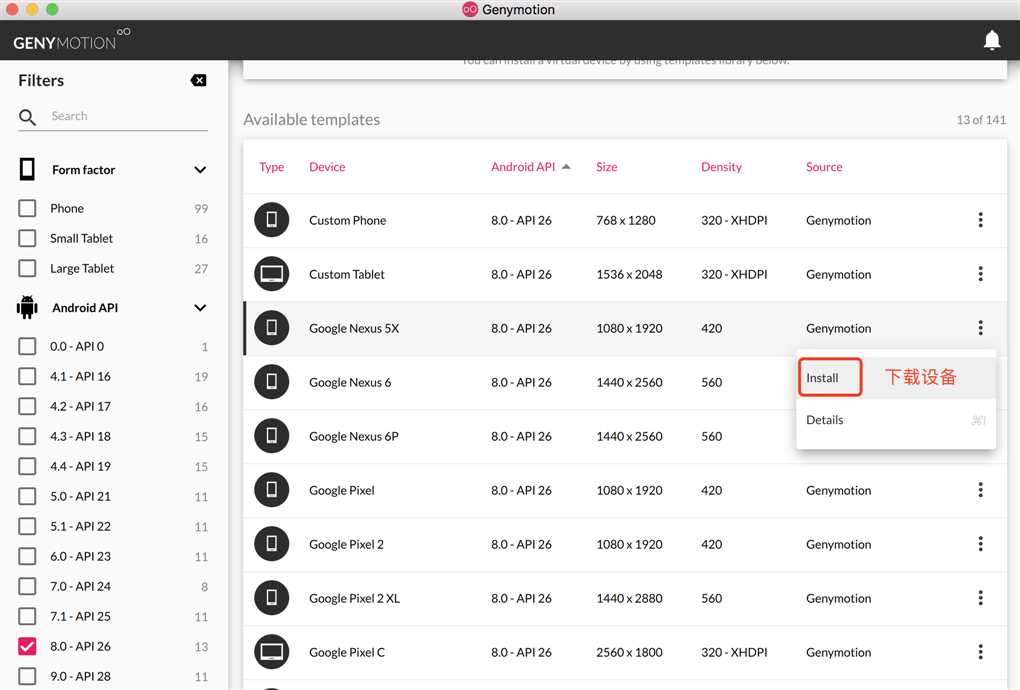Image resolution: width=1020 pixels, height=690 pixels.
Task: Sort templates by the Density column
Action: point(721,166)
